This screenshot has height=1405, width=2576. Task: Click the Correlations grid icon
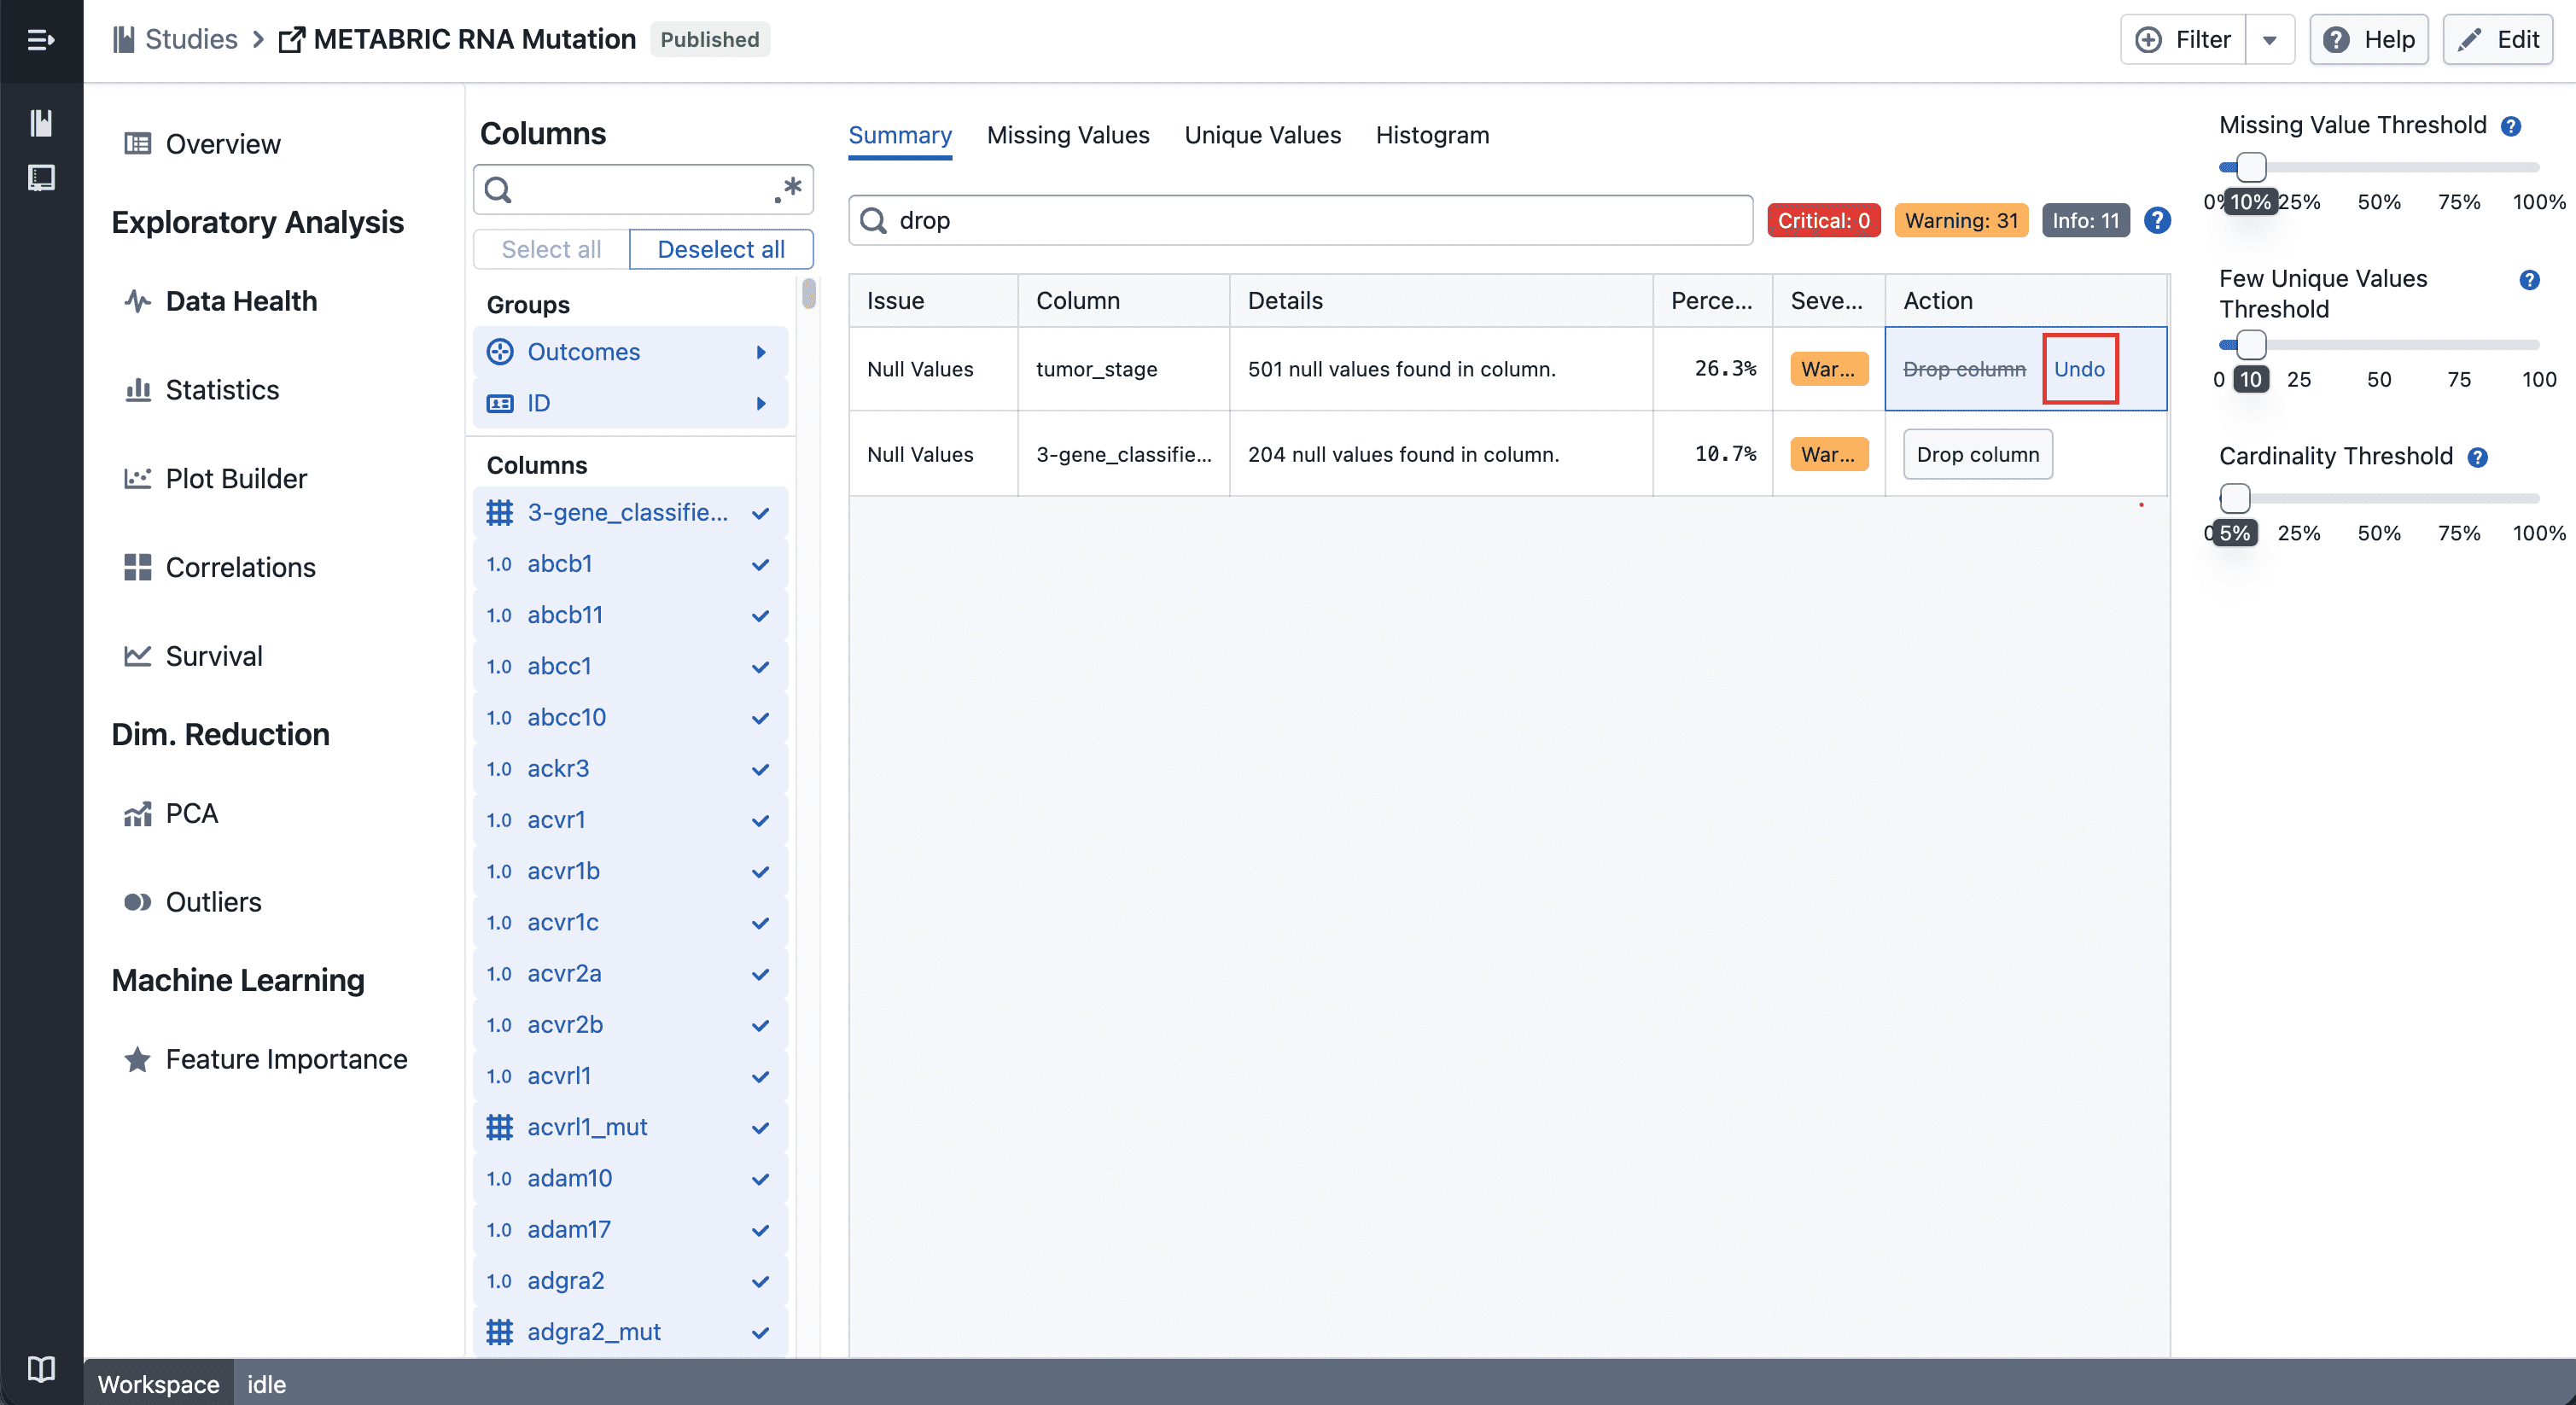coord(137,567)
